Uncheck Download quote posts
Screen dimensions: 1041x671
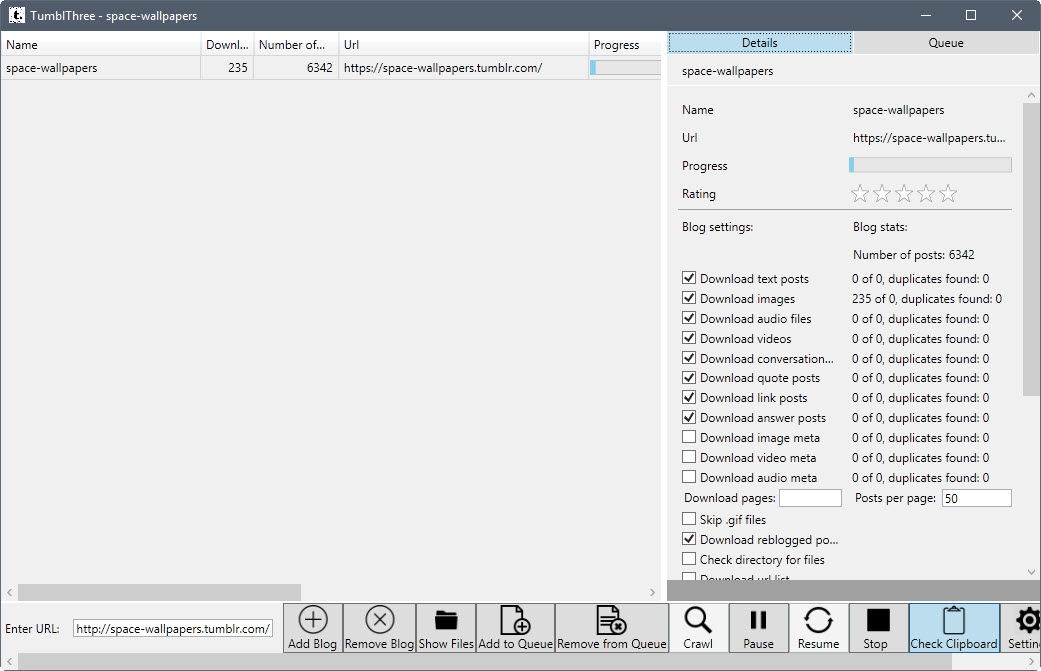689,377
